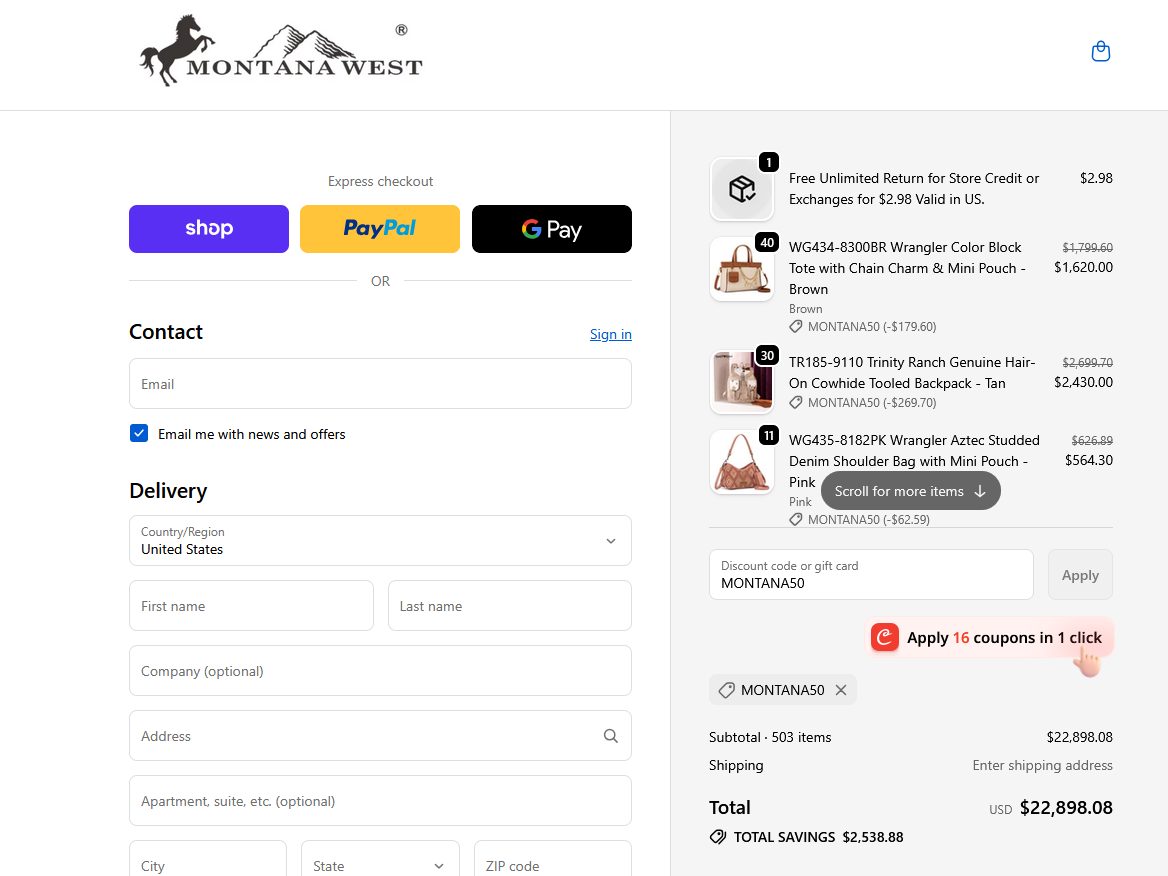Image resolution: width=1168 pixels, height=876 pixels.
Task: Expand the Country/Region dropdown
Action: [x=380, y=541]
